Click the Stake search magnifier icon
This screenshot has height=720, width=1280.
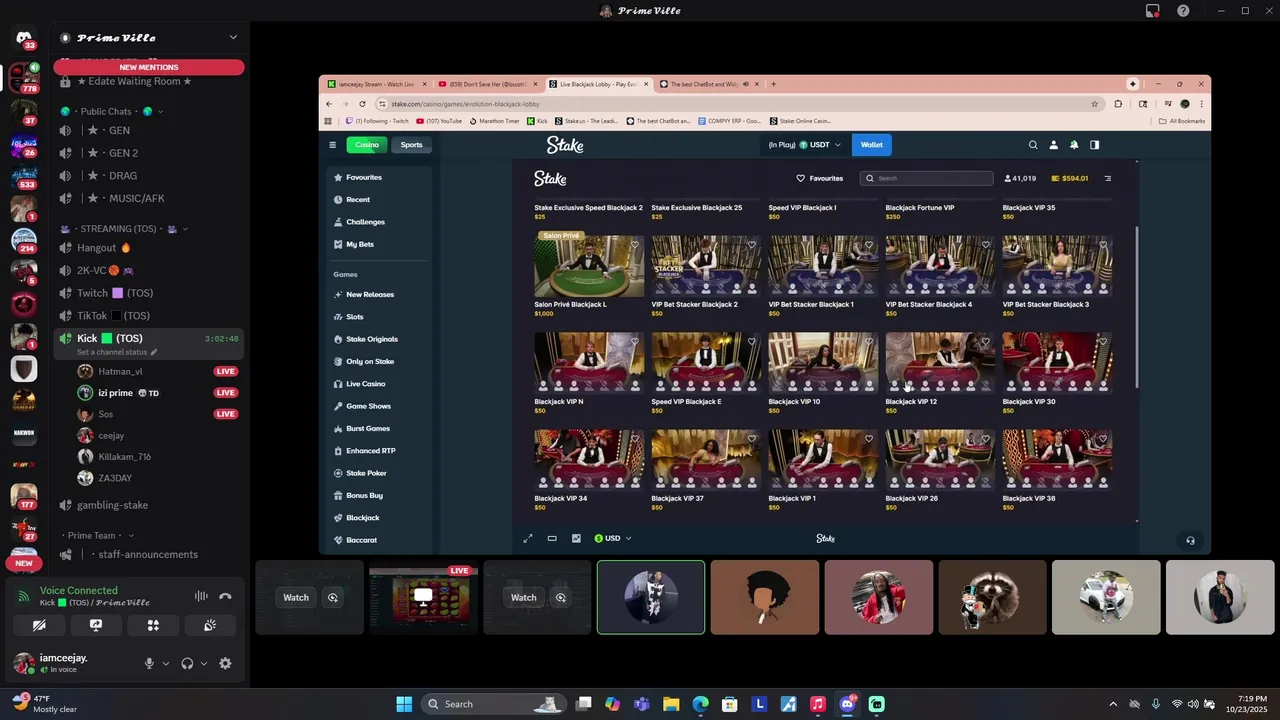pos(1033,145)
